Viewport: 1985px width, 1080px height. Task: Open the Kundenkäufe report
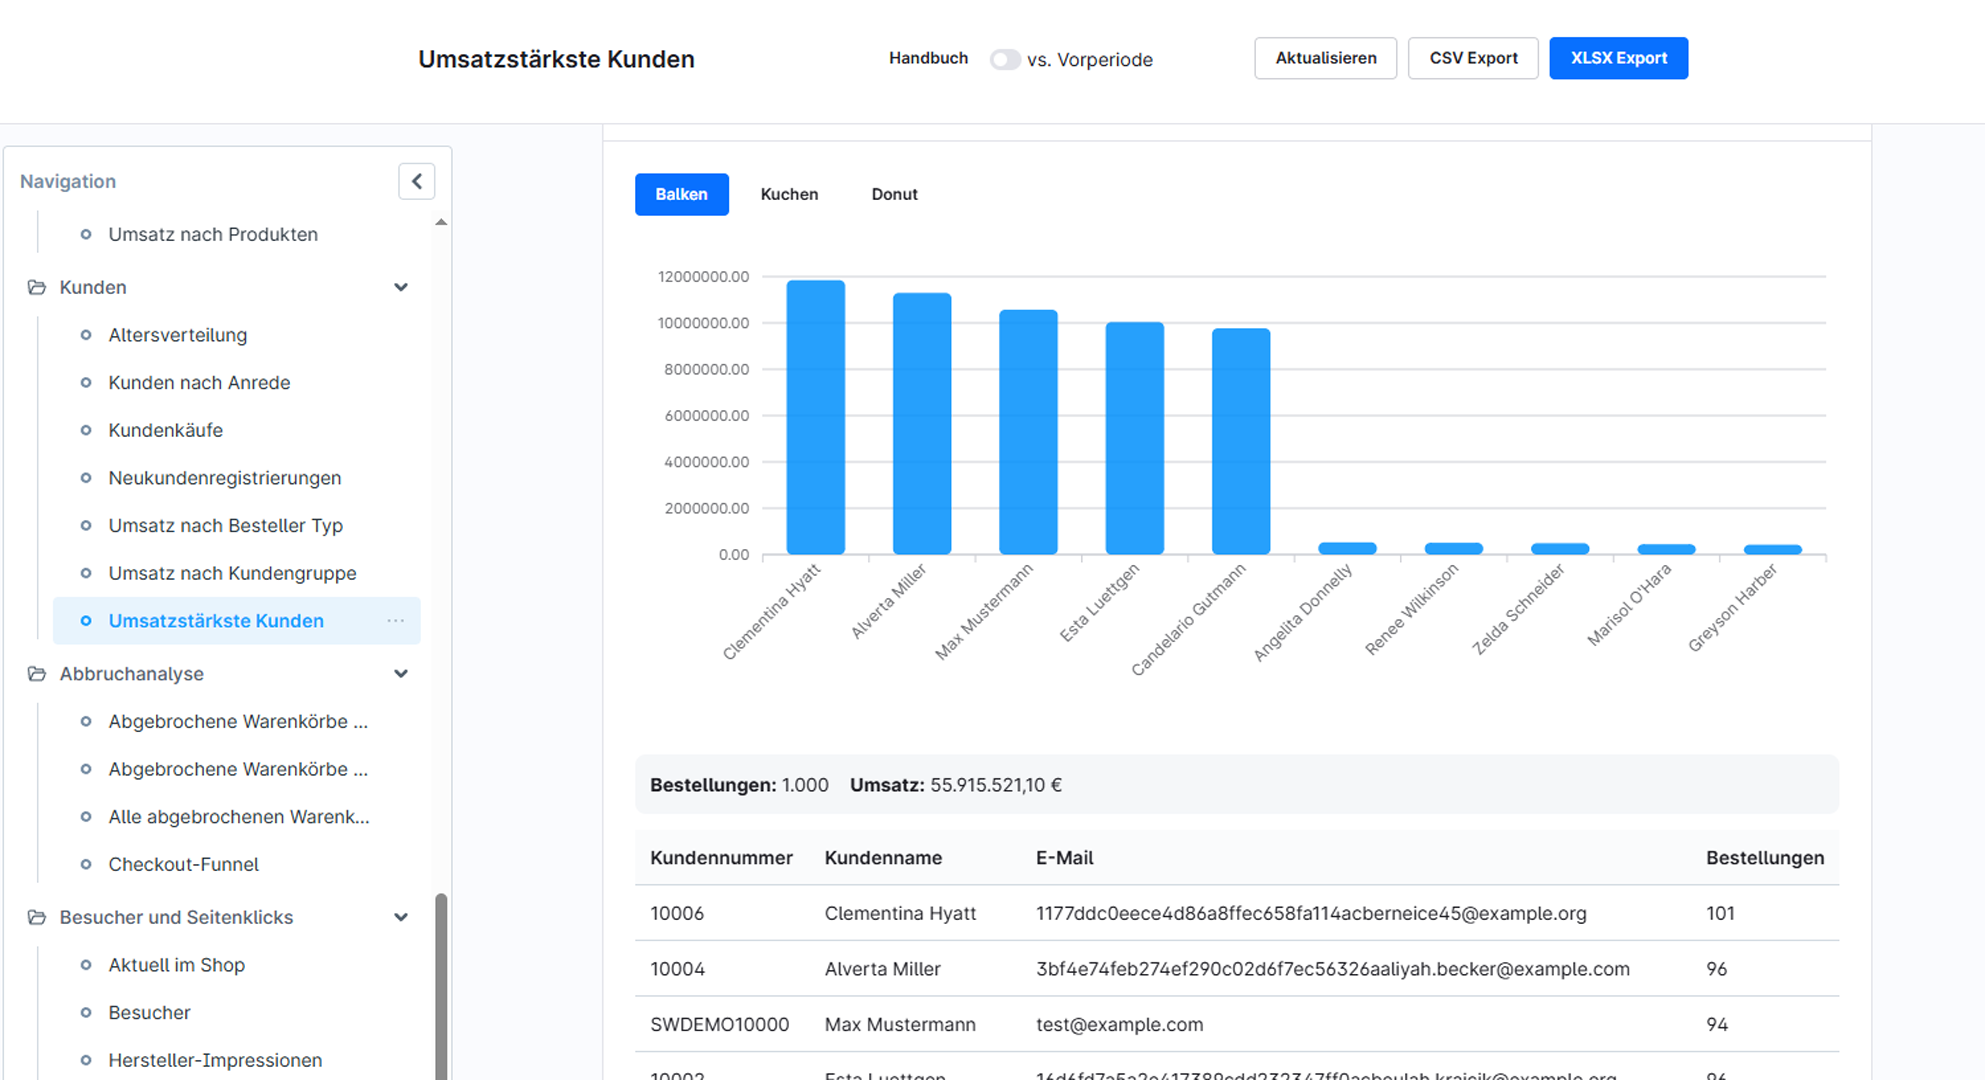pyautogui.click(x=166, y=430)
